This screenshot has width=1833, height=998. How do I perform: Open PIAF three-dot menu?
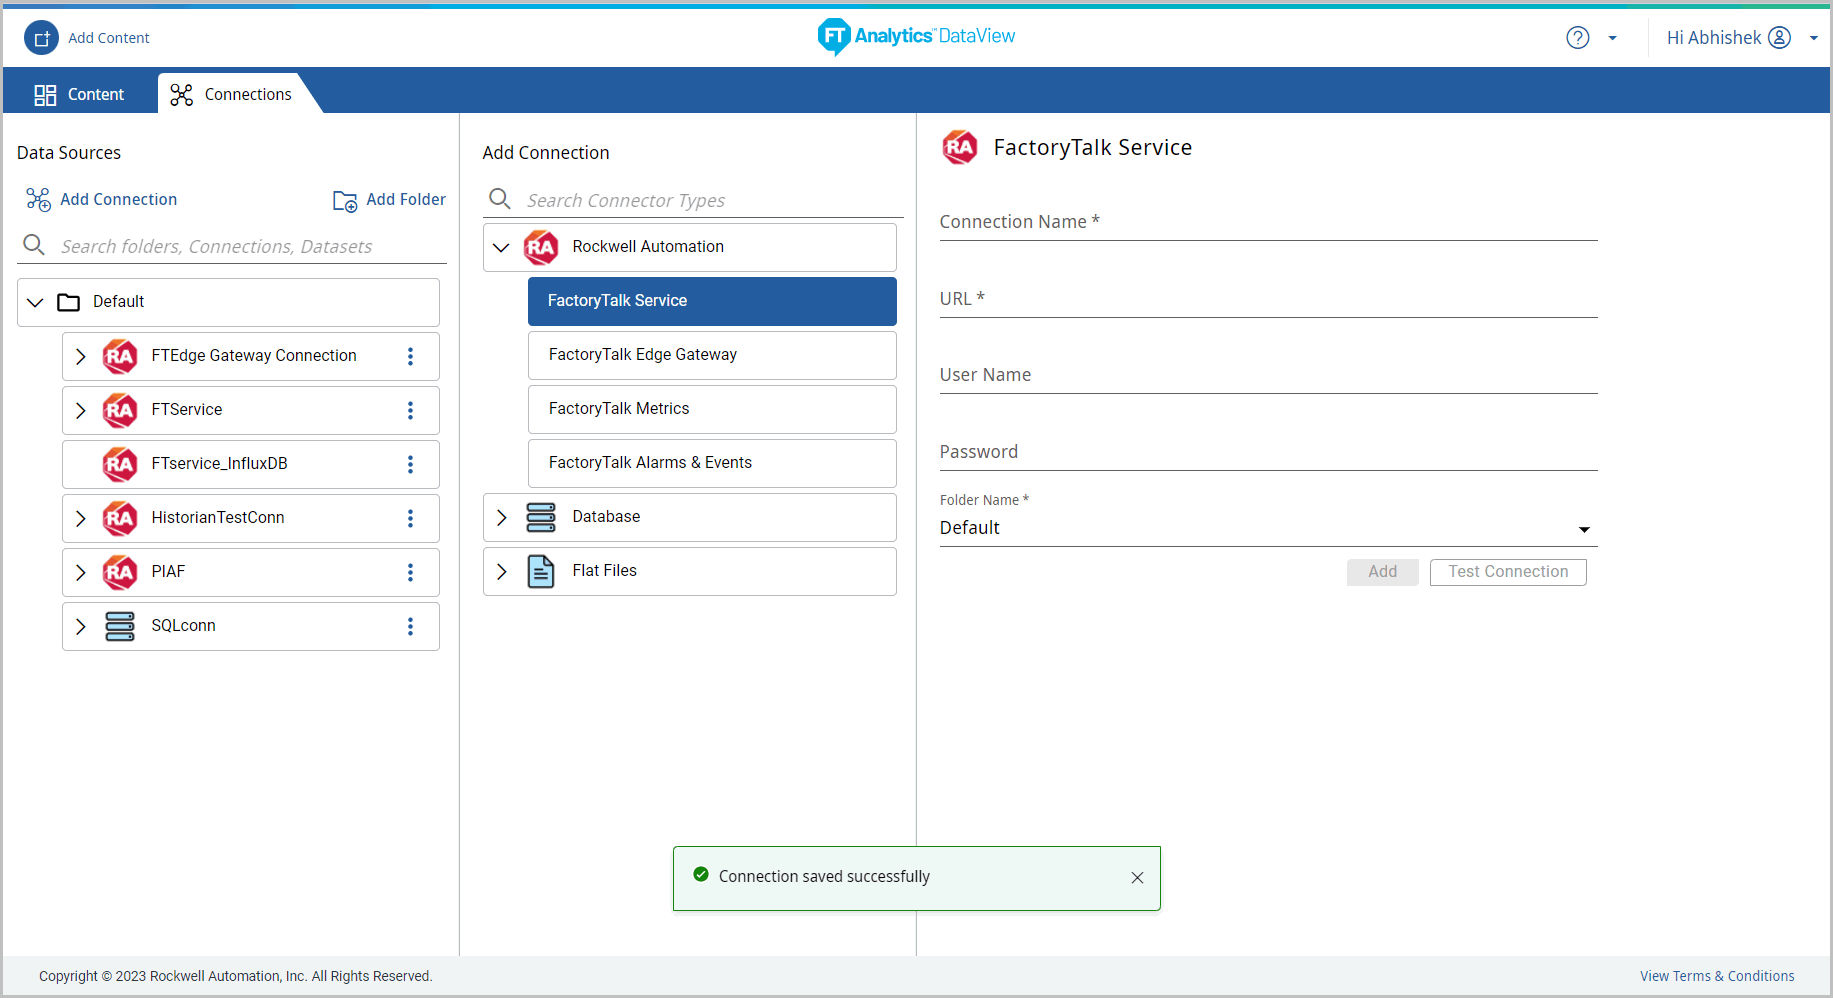pyautogui.click(x=410, y=572)
